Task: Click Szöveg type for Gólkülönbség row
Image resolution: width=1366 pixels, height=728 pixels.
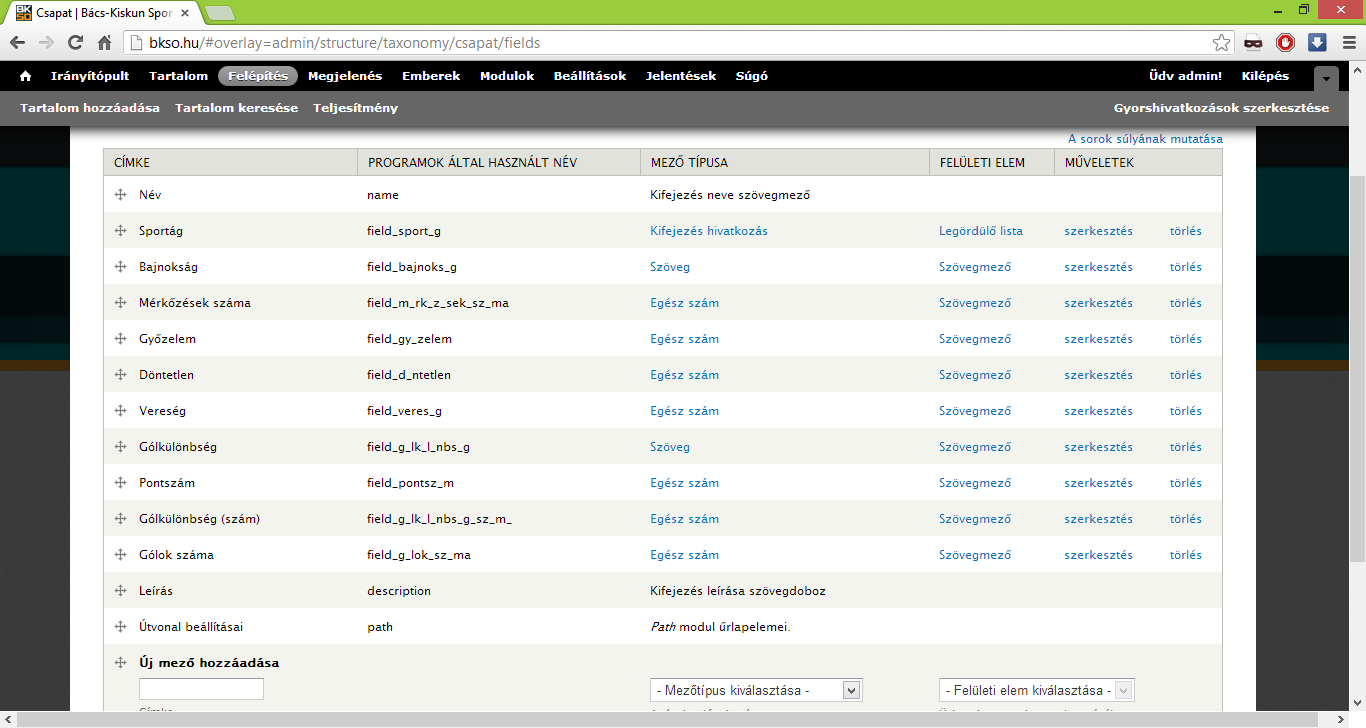Action: tap(670, 447)
